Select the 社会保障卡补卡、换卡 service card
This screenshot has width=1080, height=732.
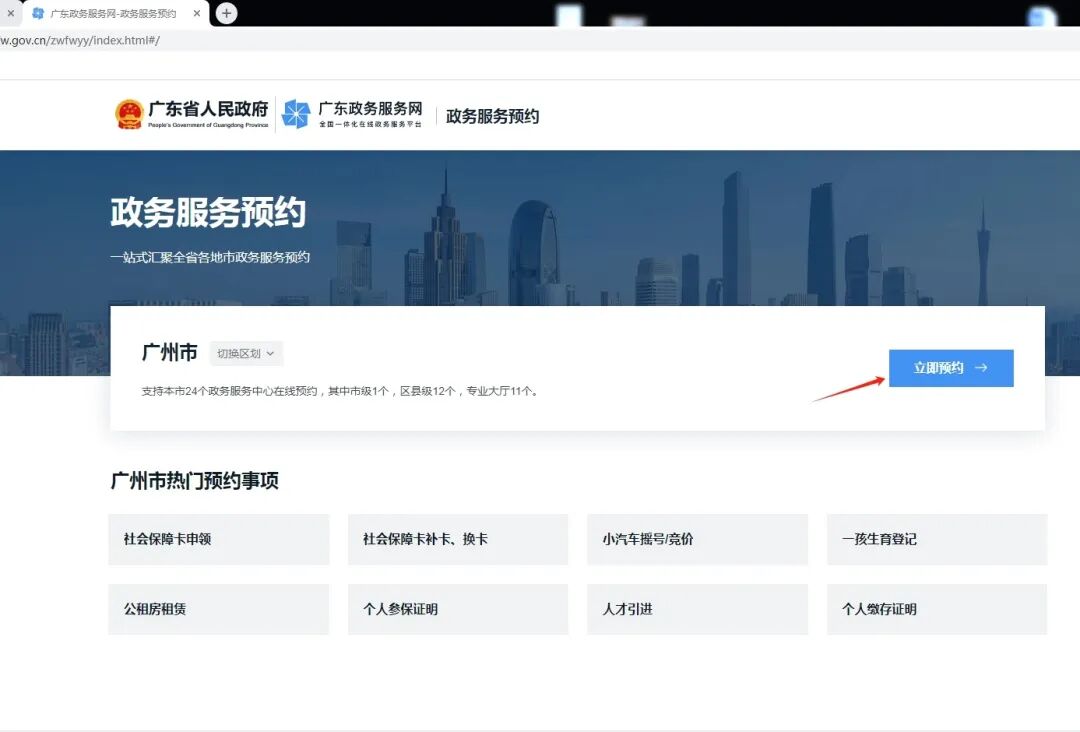(x=458, y=539)
